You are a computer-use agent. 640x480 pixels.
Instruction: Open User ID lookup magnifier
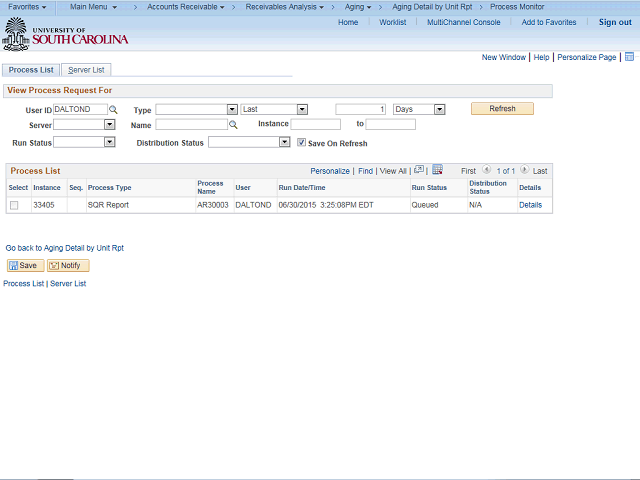(x=113, y=109)
